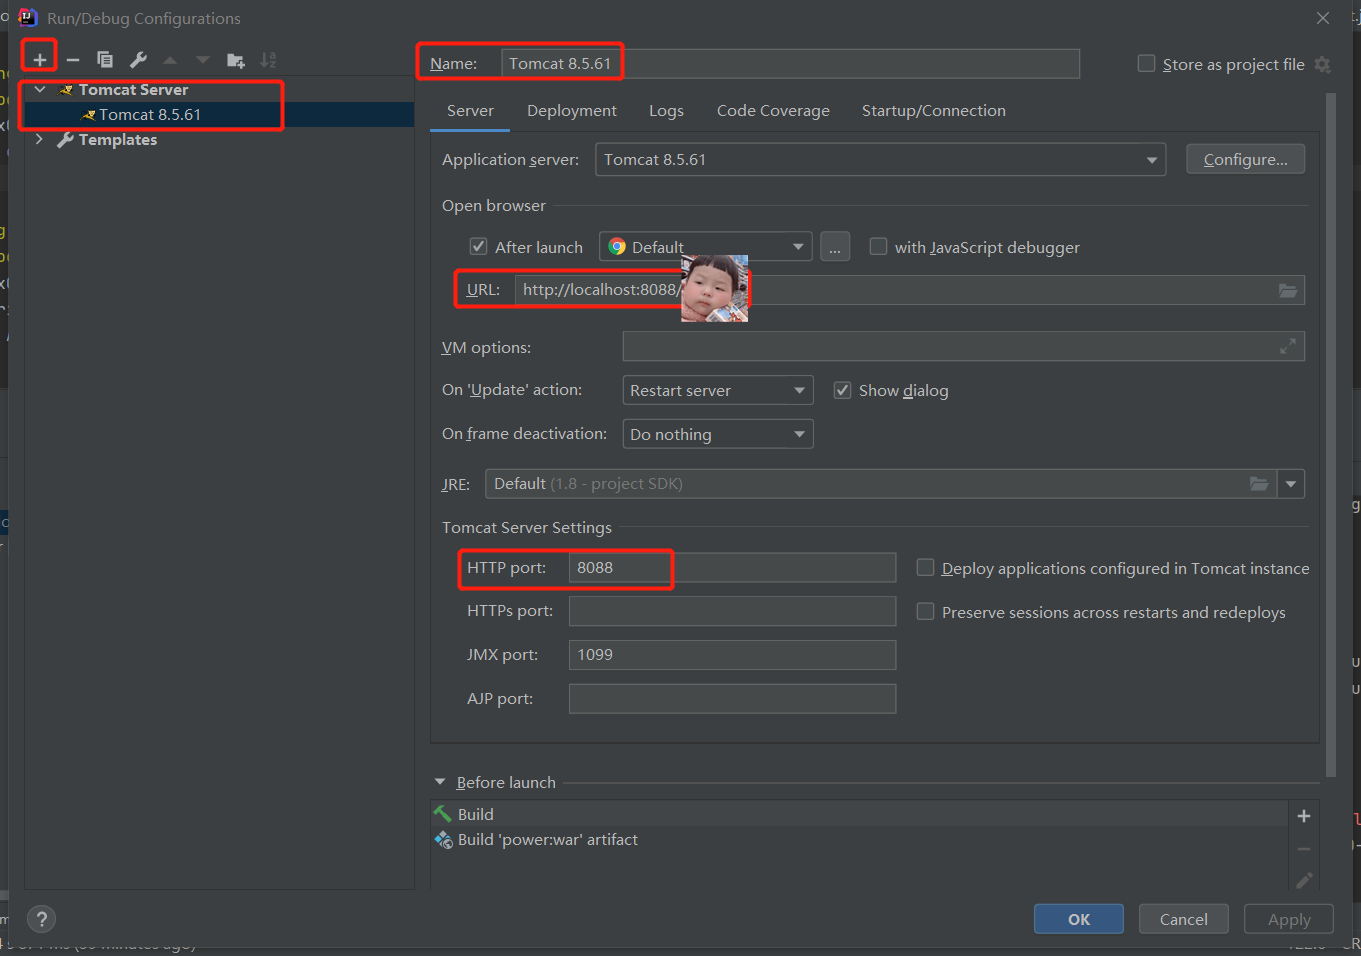Select the Build launch task
This screenshot has width=1361, height=956.
[x=860, y=814]
